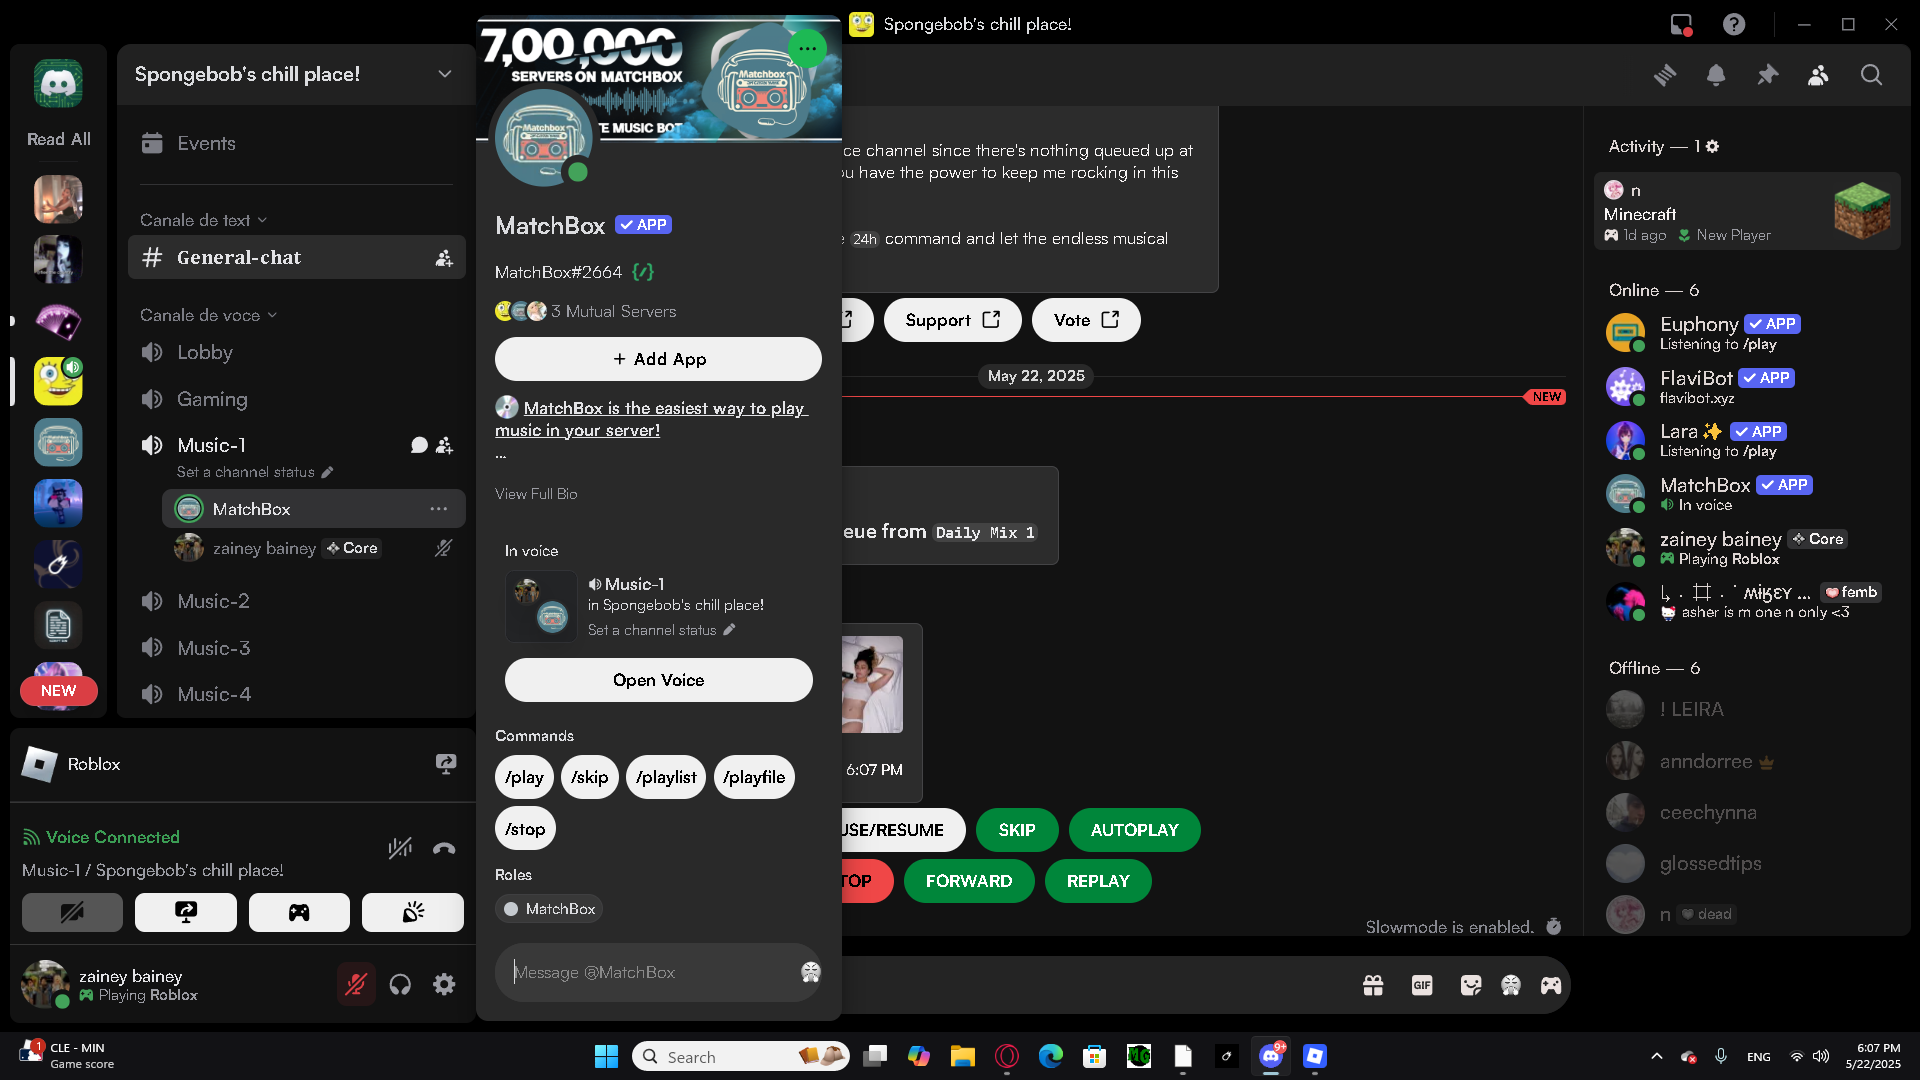Open the Threads icon in channel header
1920x1080 pixels.
tap(1665, 75)
